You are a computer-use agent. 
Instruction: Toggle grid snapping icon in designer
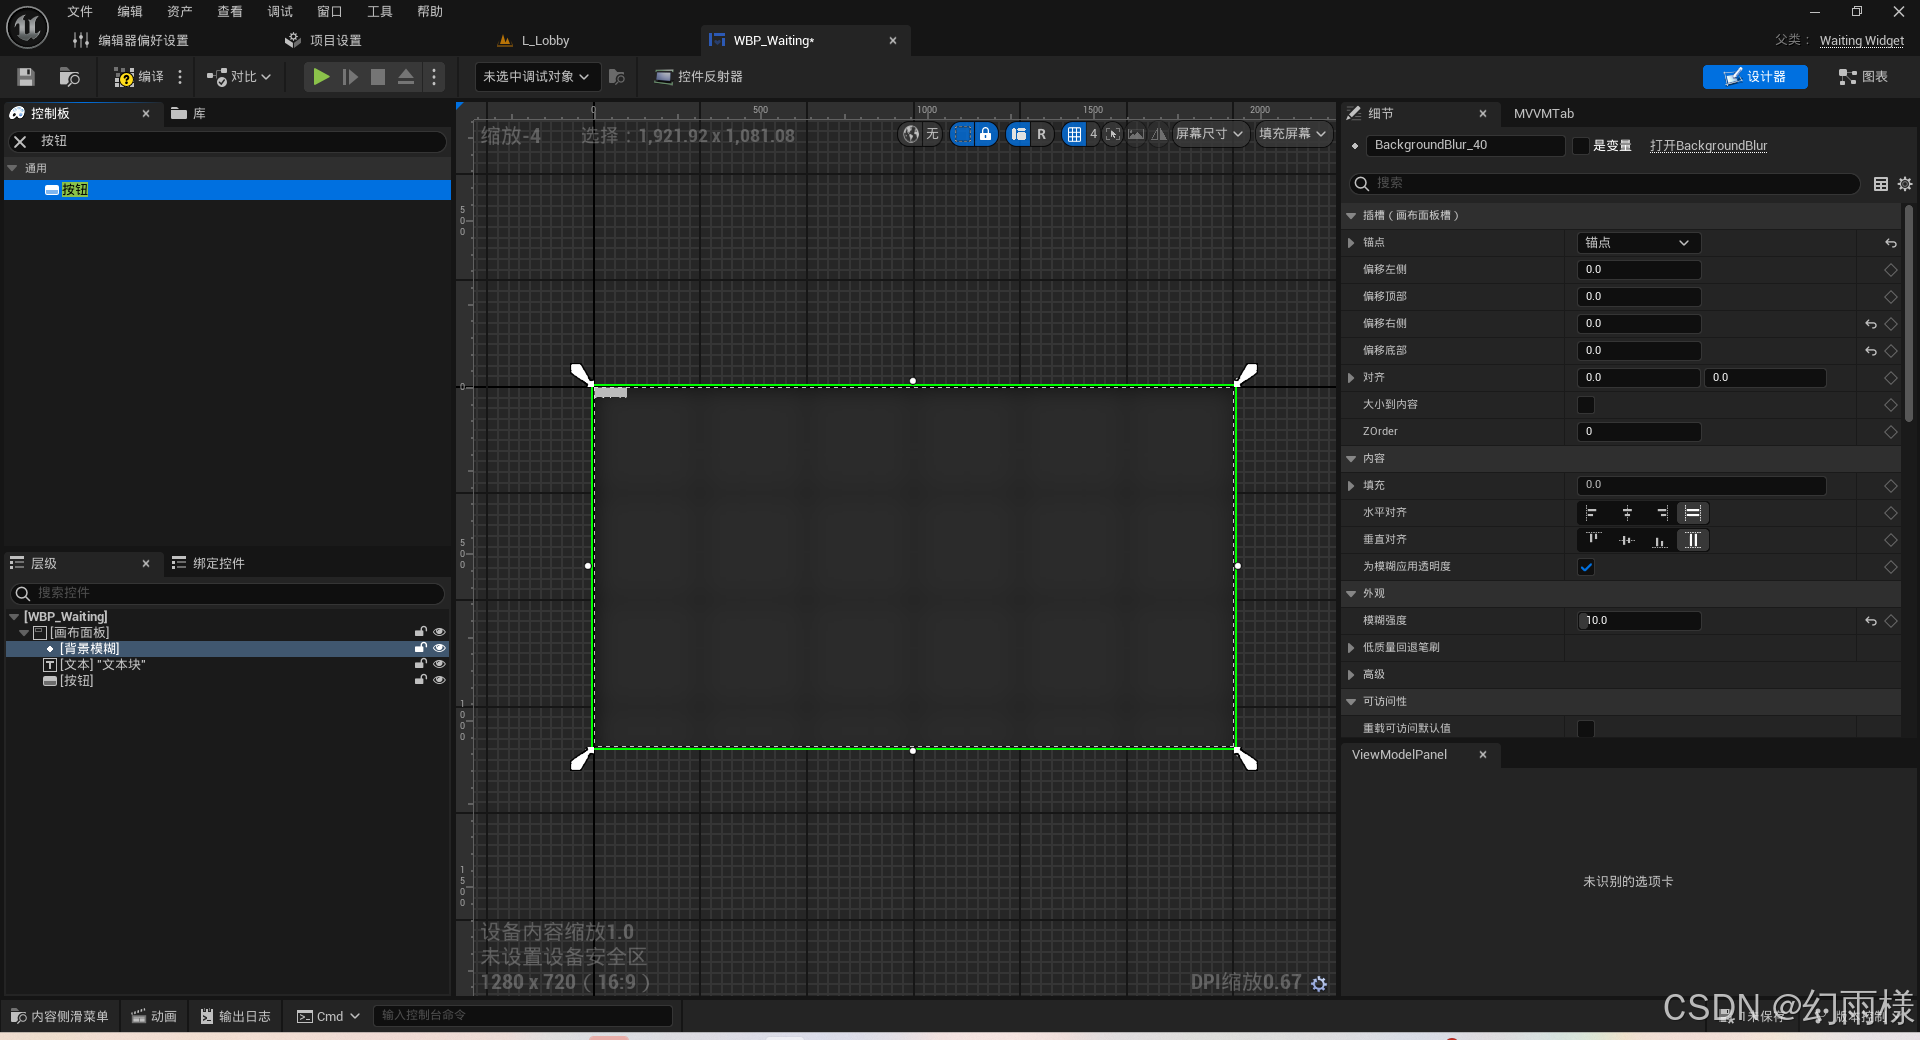pos(1074,134)
